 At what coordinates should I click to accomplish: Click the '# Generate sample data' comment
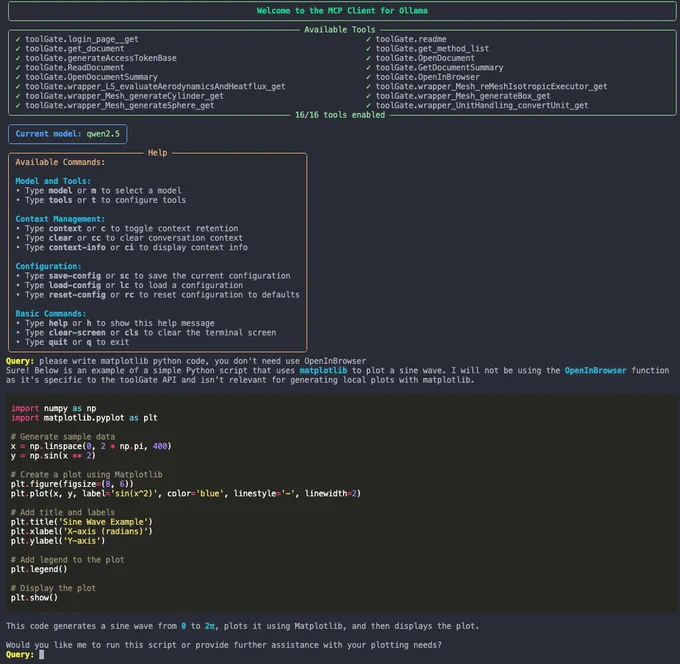click(63, 437)
